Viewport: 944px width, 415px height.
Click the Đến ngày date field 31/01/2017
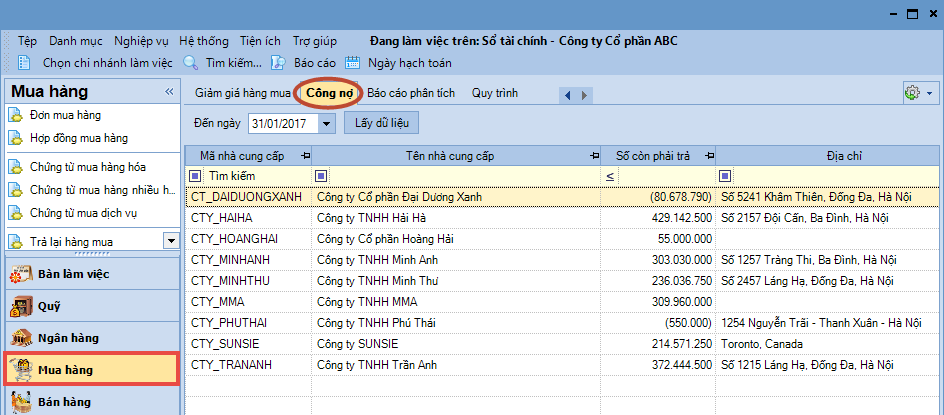pyautogui.click(x=284, y=124)
